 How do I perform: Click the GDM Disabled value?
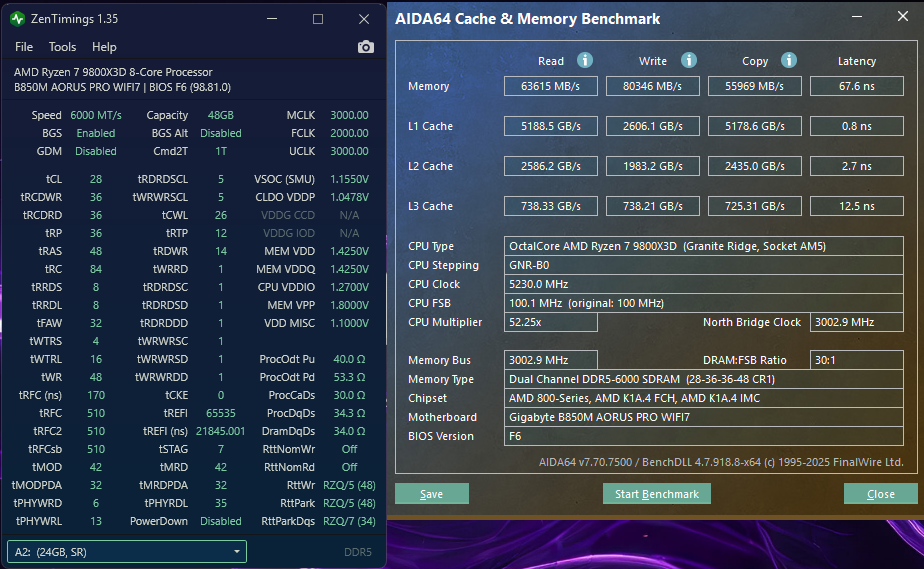click(95, 151)
